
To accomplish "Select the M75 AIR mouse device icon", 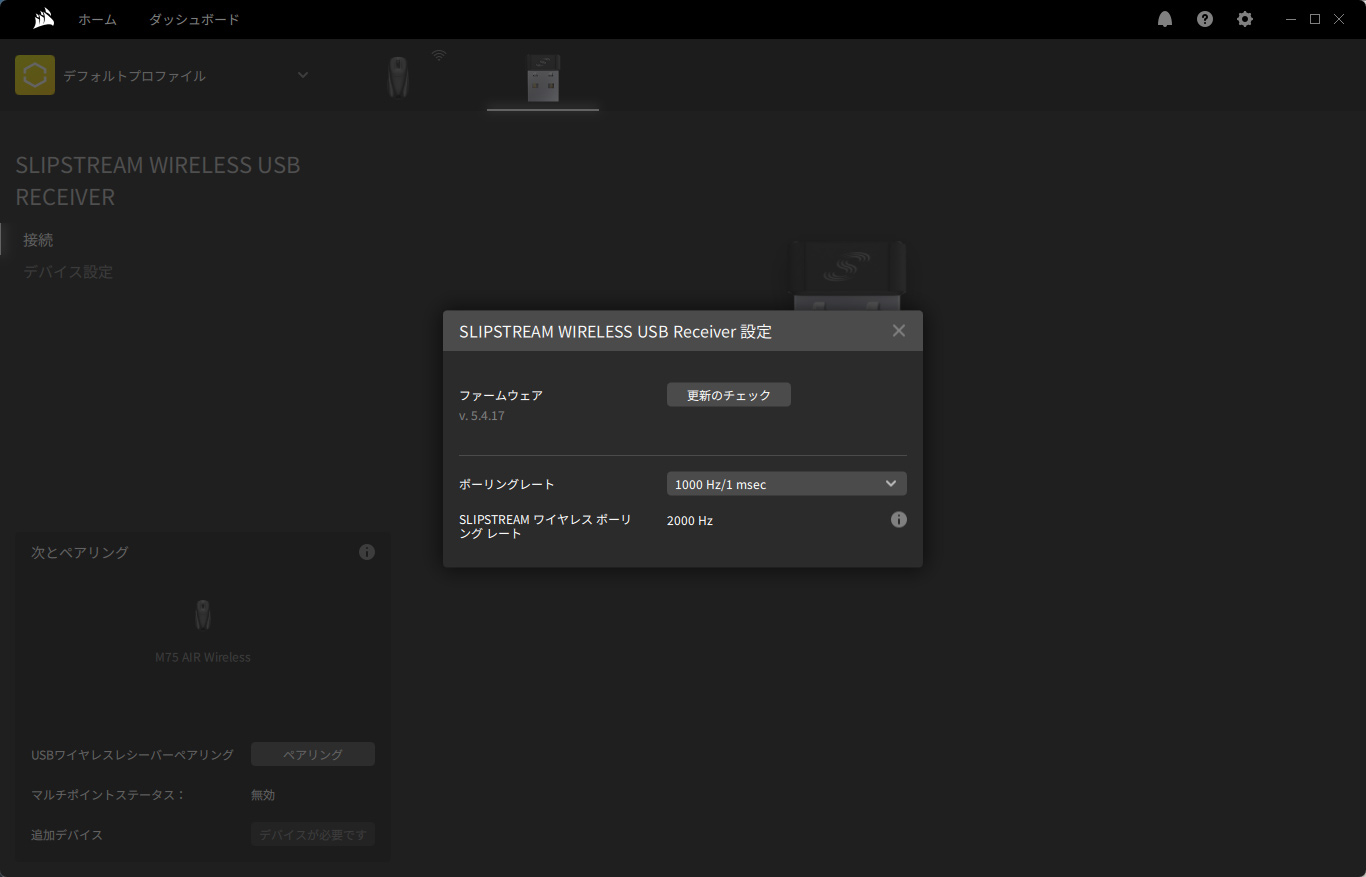I will (x=398, y=77).
